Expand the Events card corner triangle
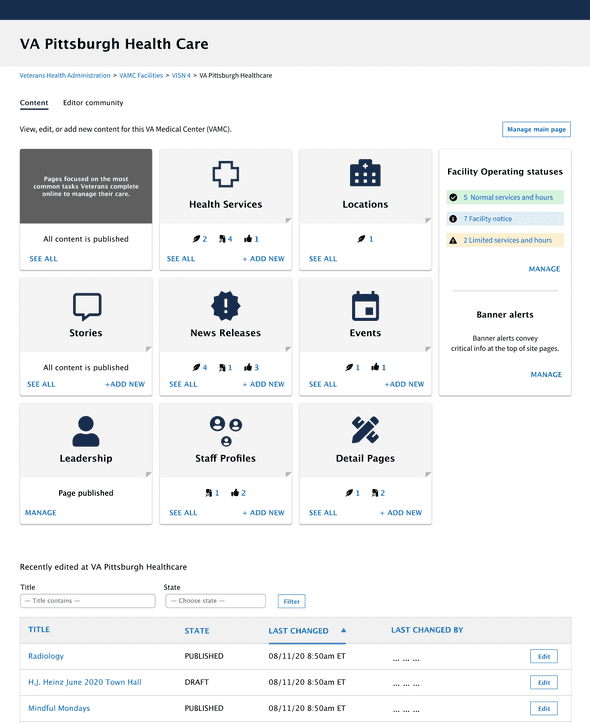Image resolution: width=590 pixels, height=723 pixels. [428, 349]
